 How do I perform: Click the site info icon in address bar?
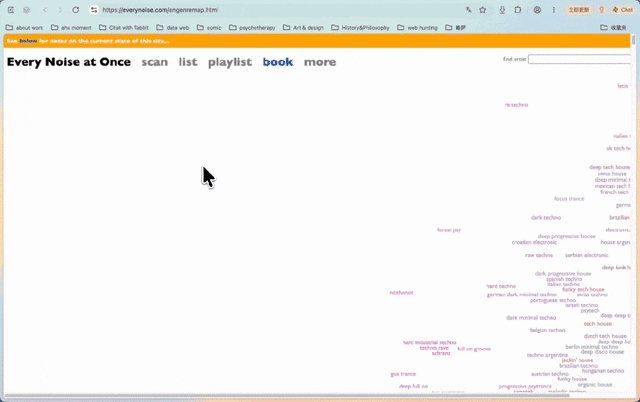click(x=94, y=10)
